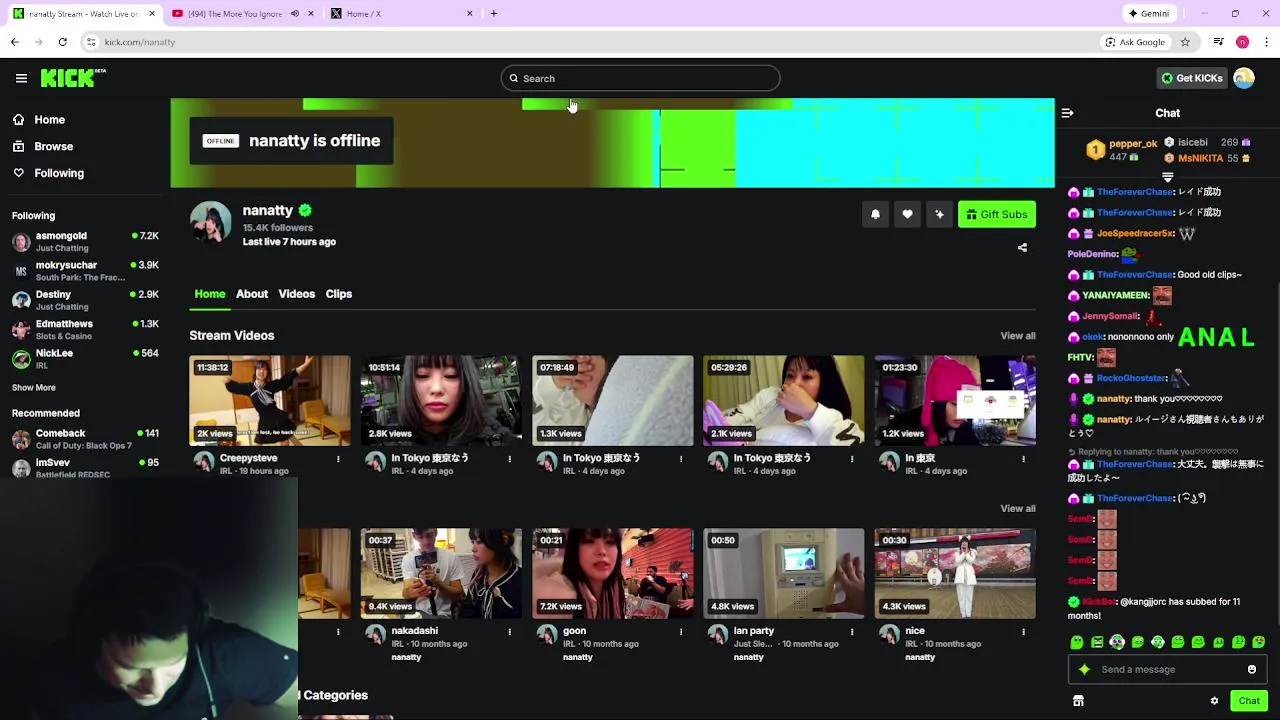Switch to the Videos tab
Viewport: 1280px width, 720px height.
296,294
